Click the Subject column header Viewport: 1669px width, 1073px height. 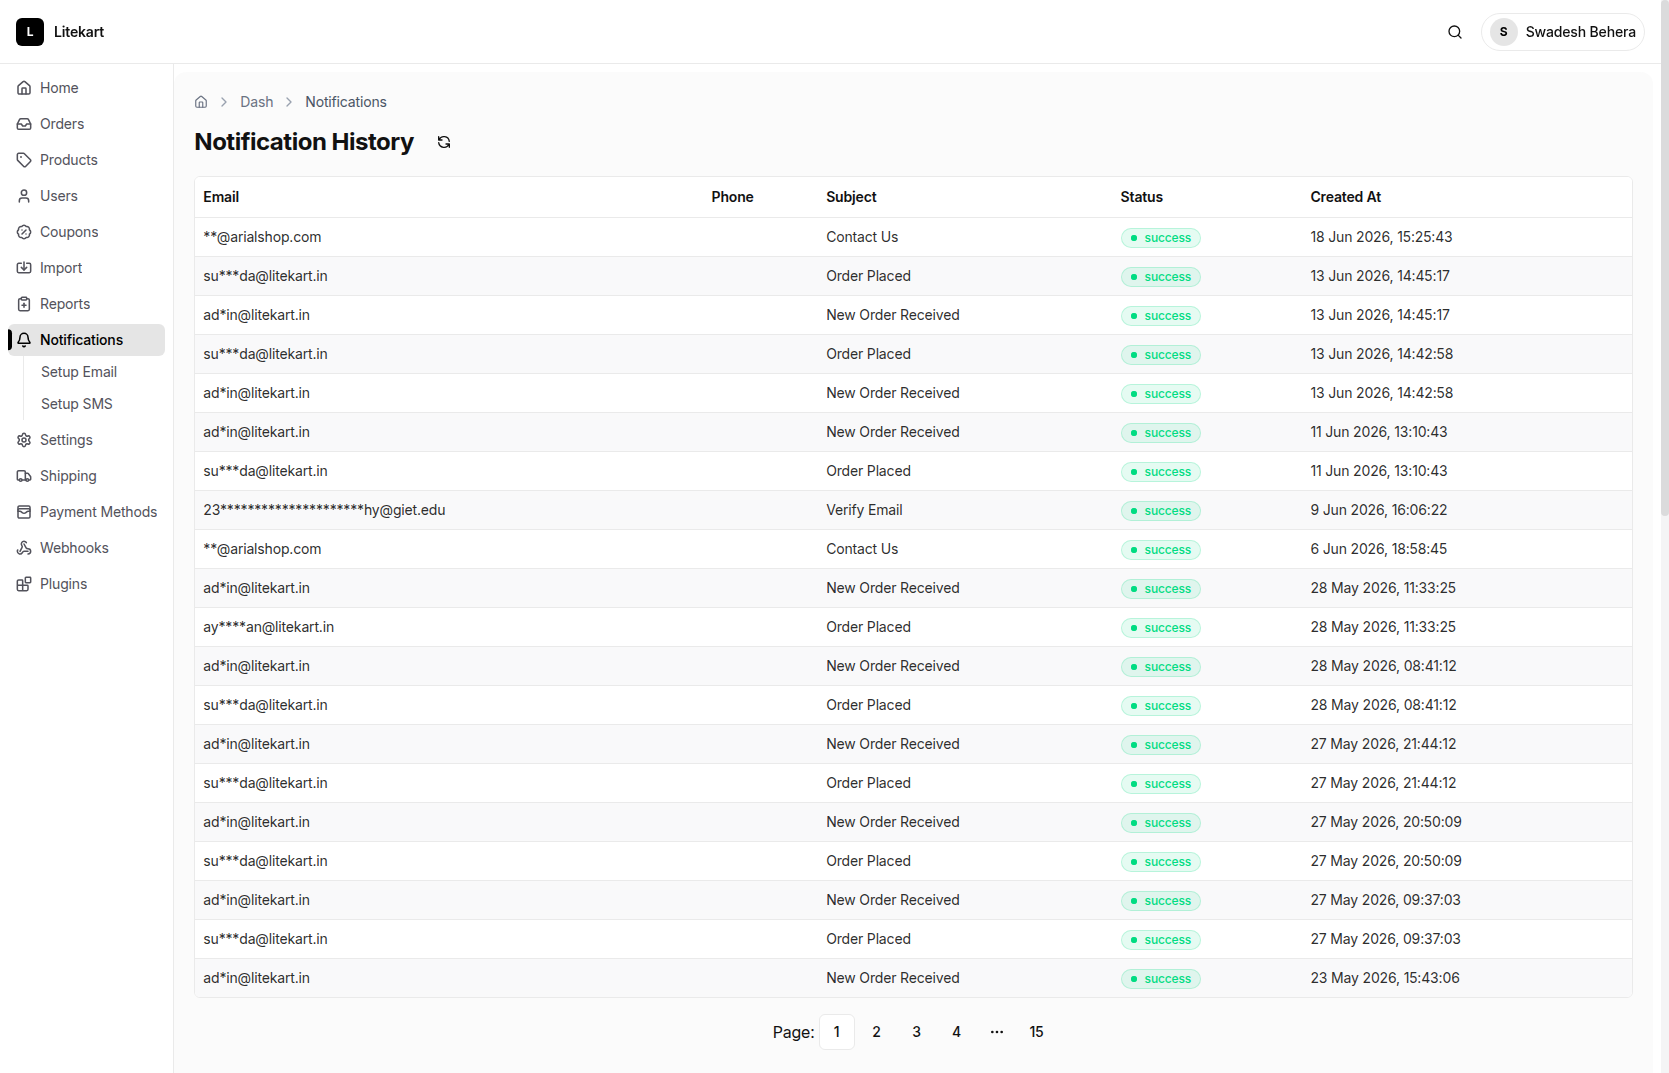(x=852, y=197)
